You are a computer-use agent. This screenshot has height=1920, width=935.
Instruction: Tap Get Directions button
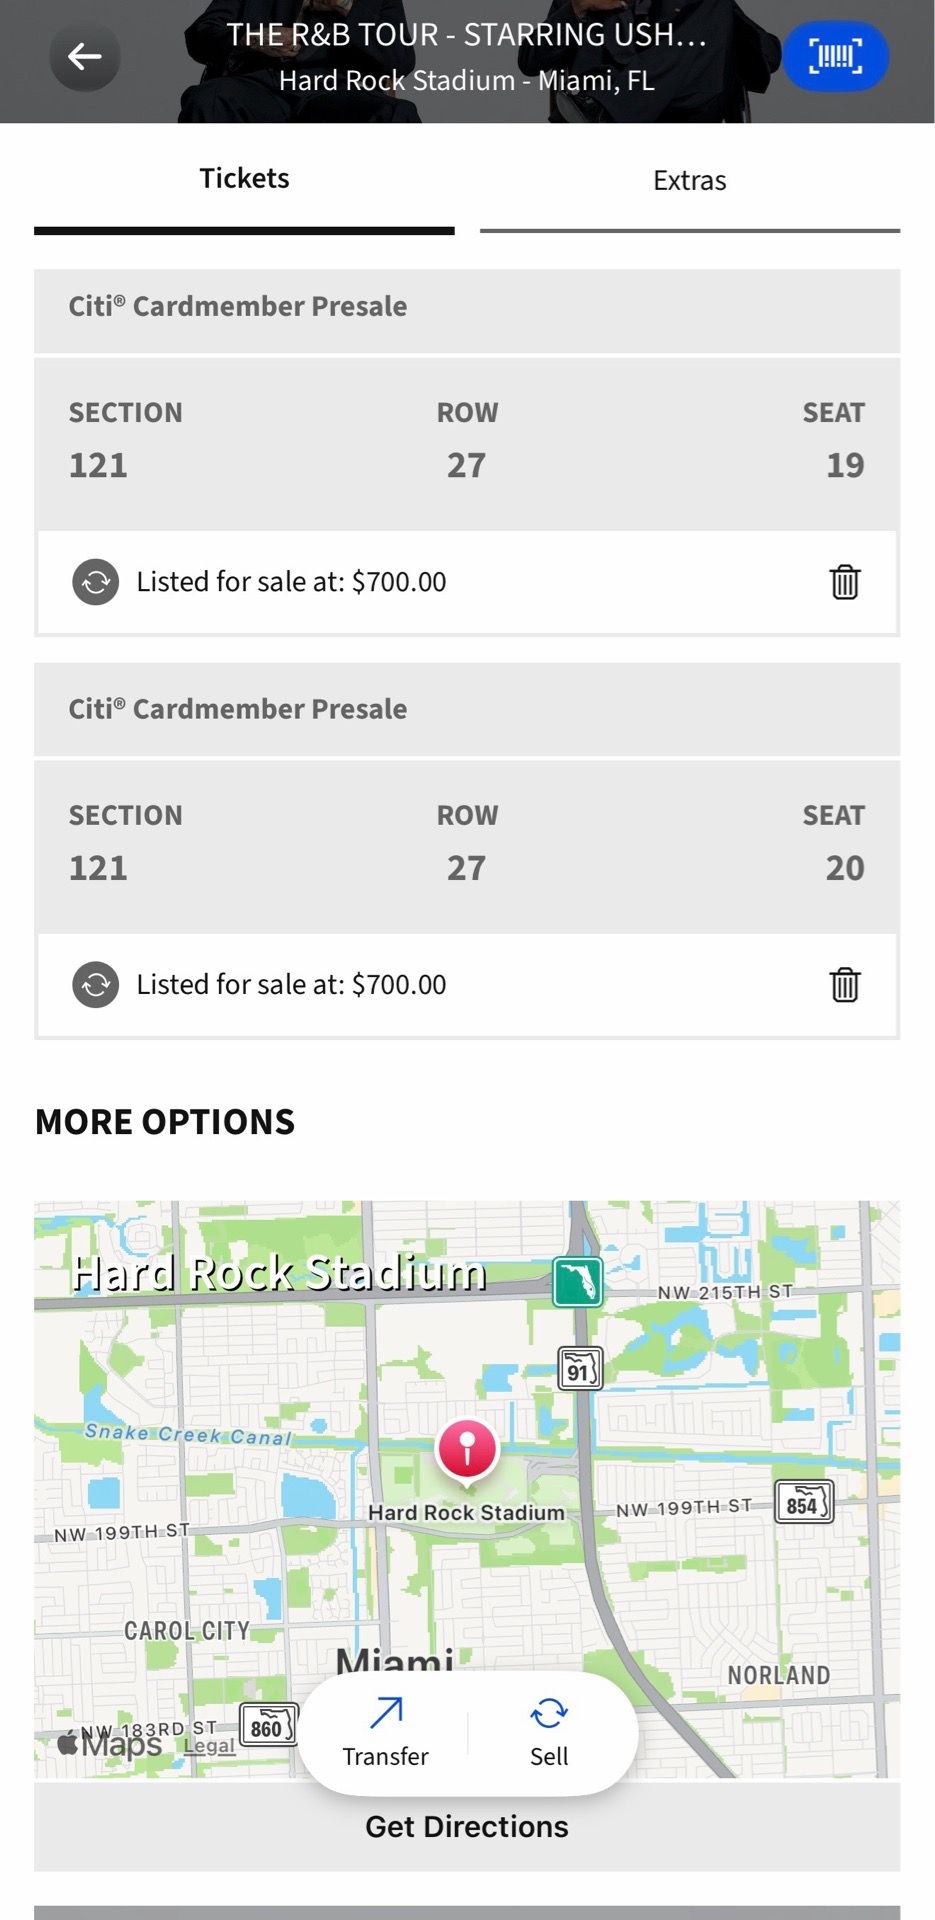pyautogui.click(x=467, y=1827)
